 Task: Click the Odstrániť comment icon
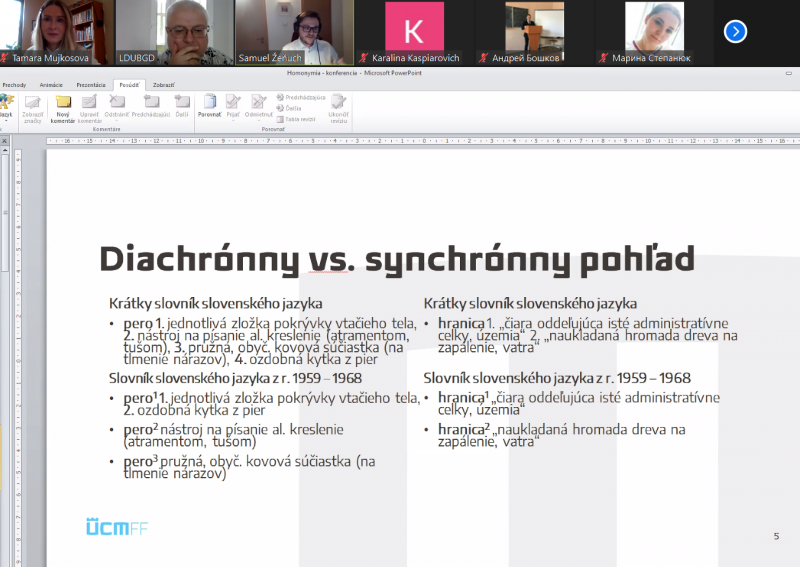(x=116, y=103)
